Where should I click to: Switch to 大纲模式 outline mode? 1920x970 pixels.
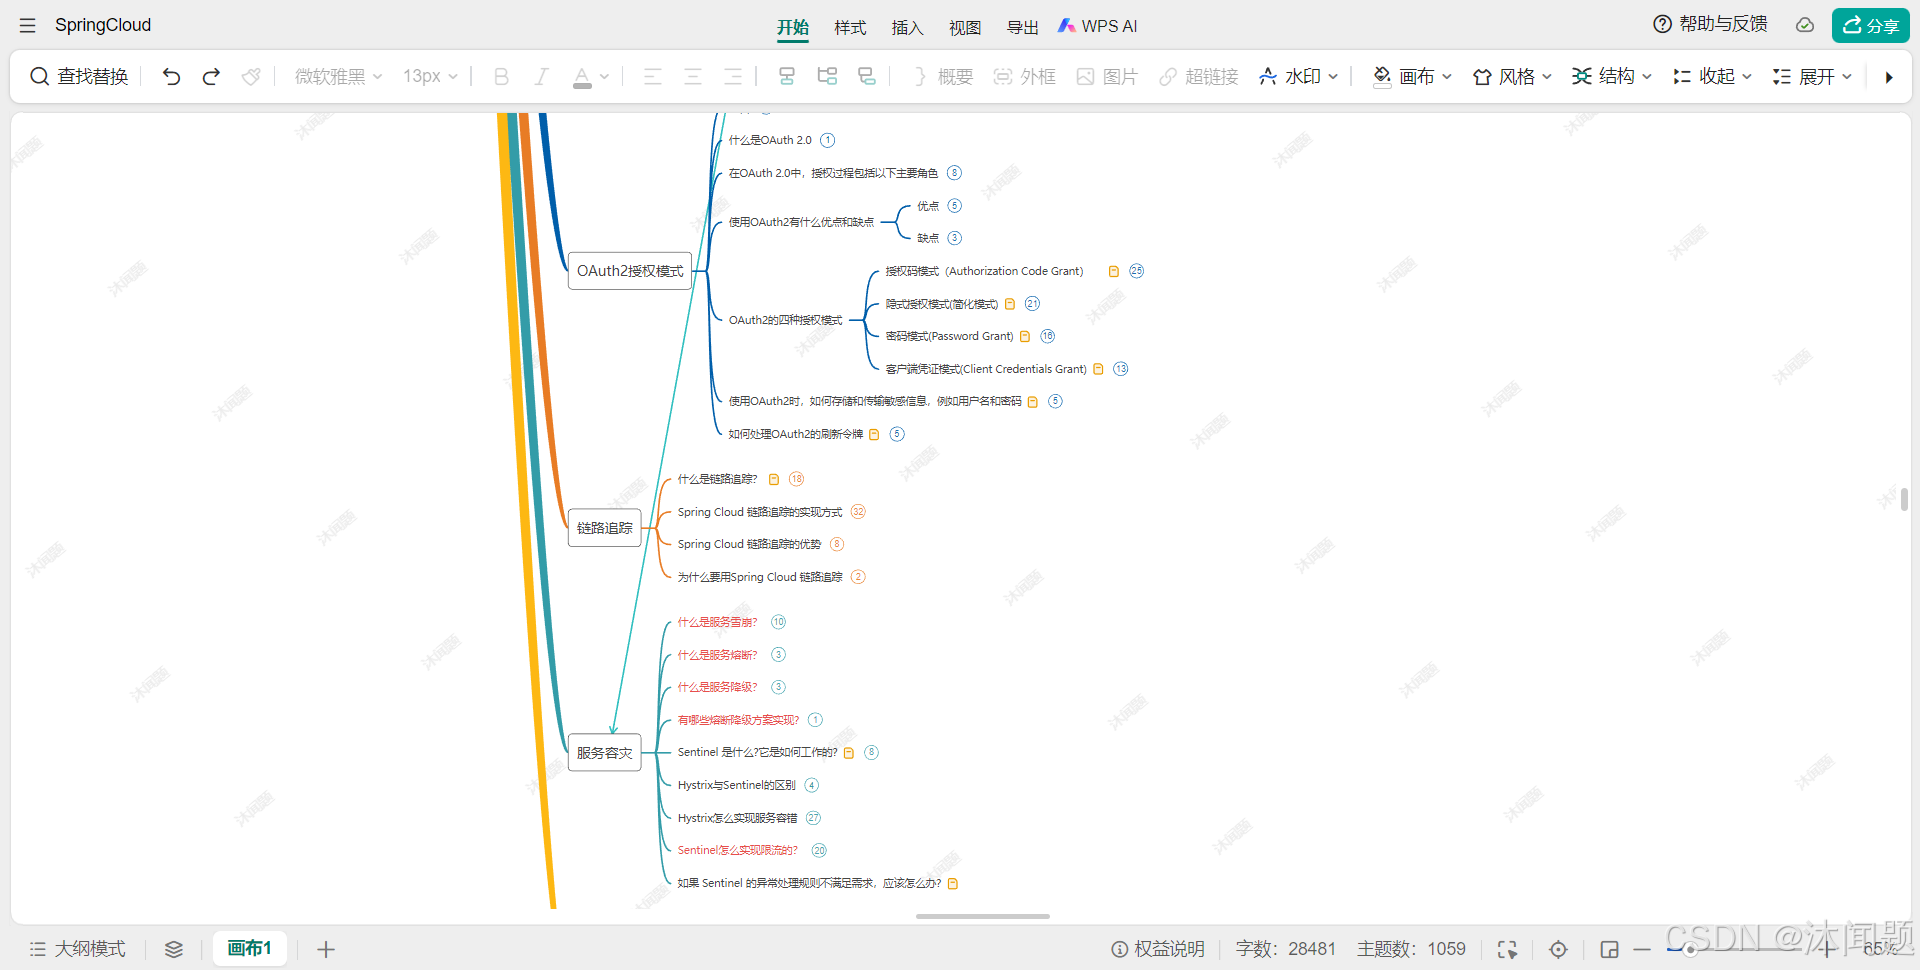pos(78,949)
